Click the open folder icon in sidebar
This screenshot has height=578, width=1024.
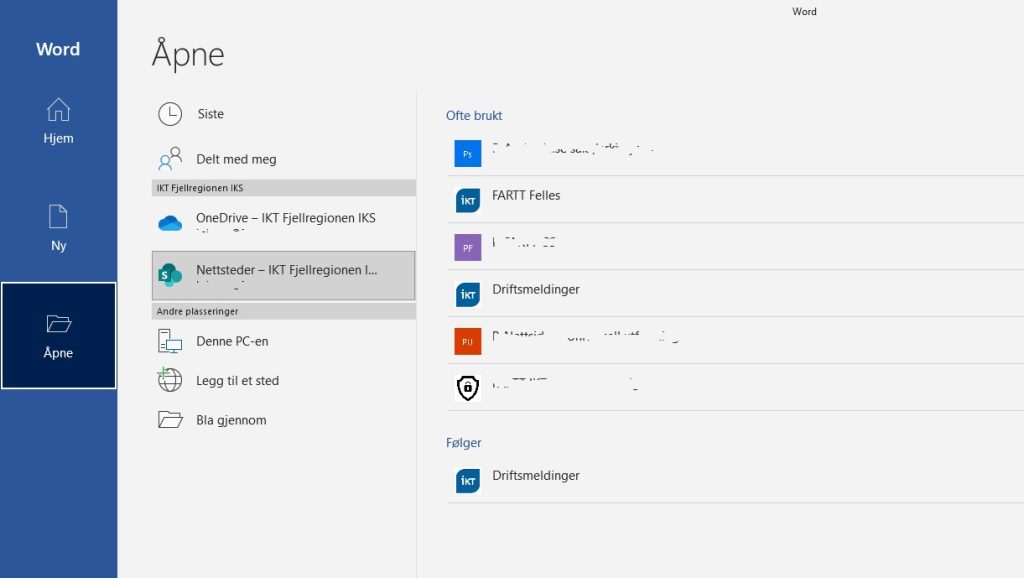(58, 323)
